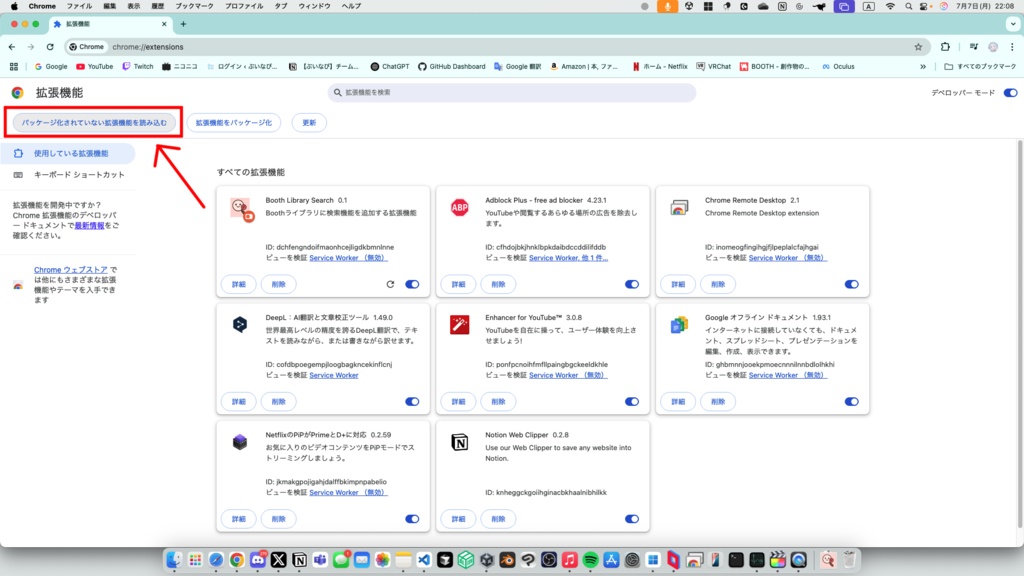Turn off the デベロッパーモード toggle
Screen dimensions: 1024x576
click(1010, 90)
